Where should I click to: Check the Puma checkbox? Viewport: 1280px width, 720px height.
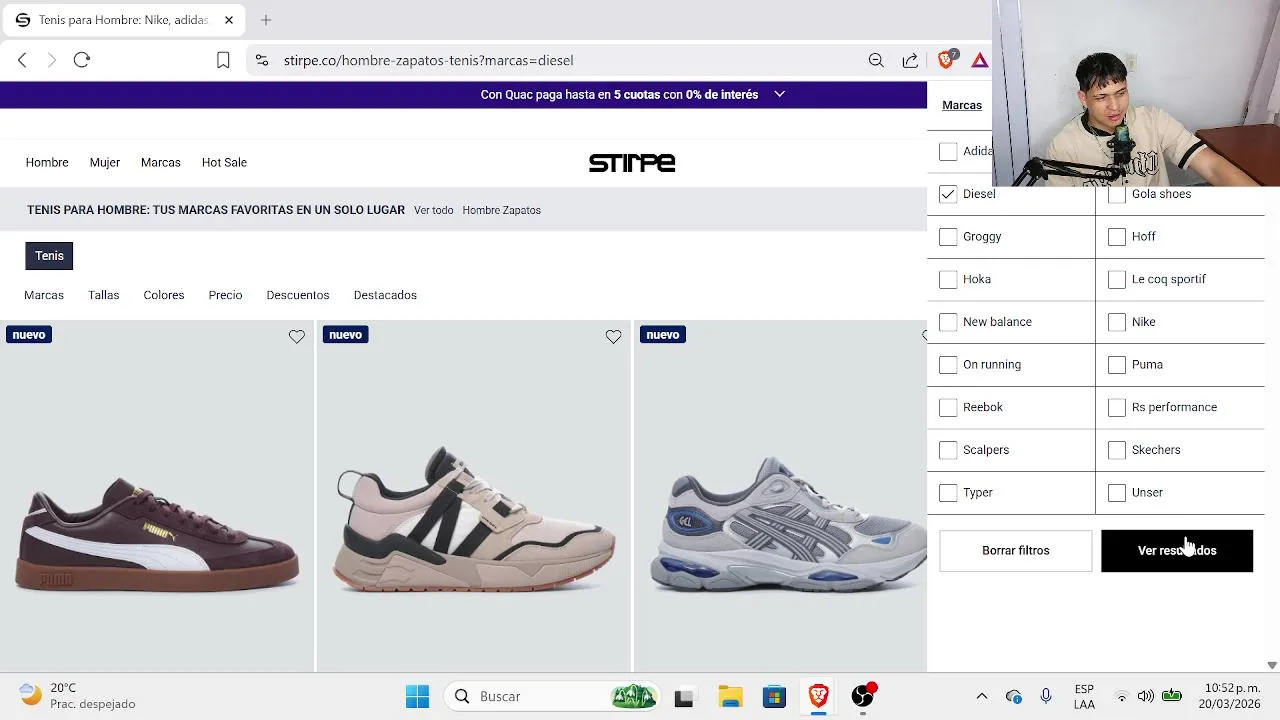(x=1117, y=365)
